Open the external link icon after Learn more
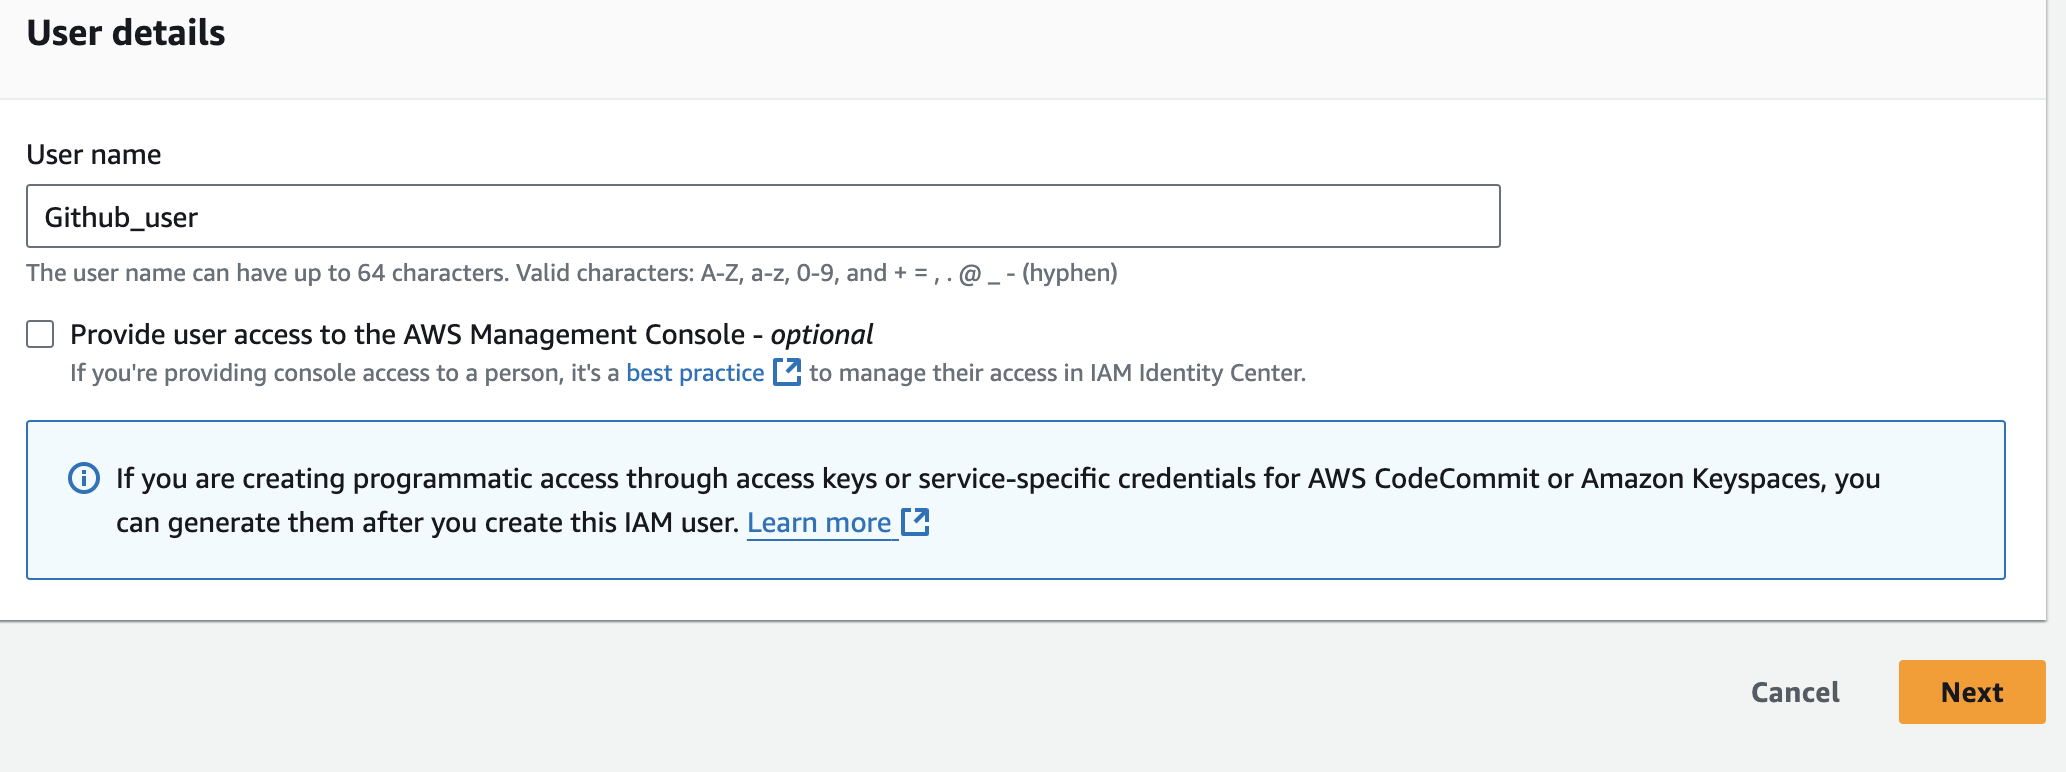 pyautogui.click(x=915, y=522)
